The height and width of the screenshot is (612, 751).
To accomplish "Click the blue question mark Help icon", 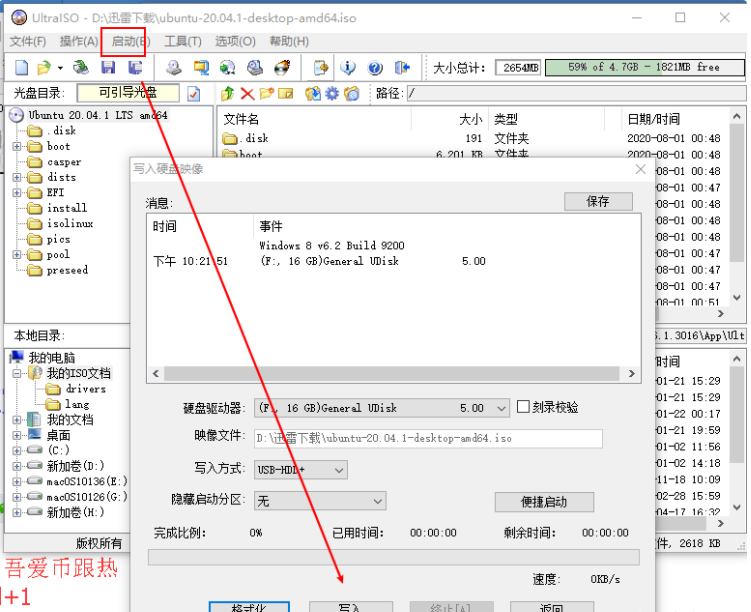I will click(375, 68).
